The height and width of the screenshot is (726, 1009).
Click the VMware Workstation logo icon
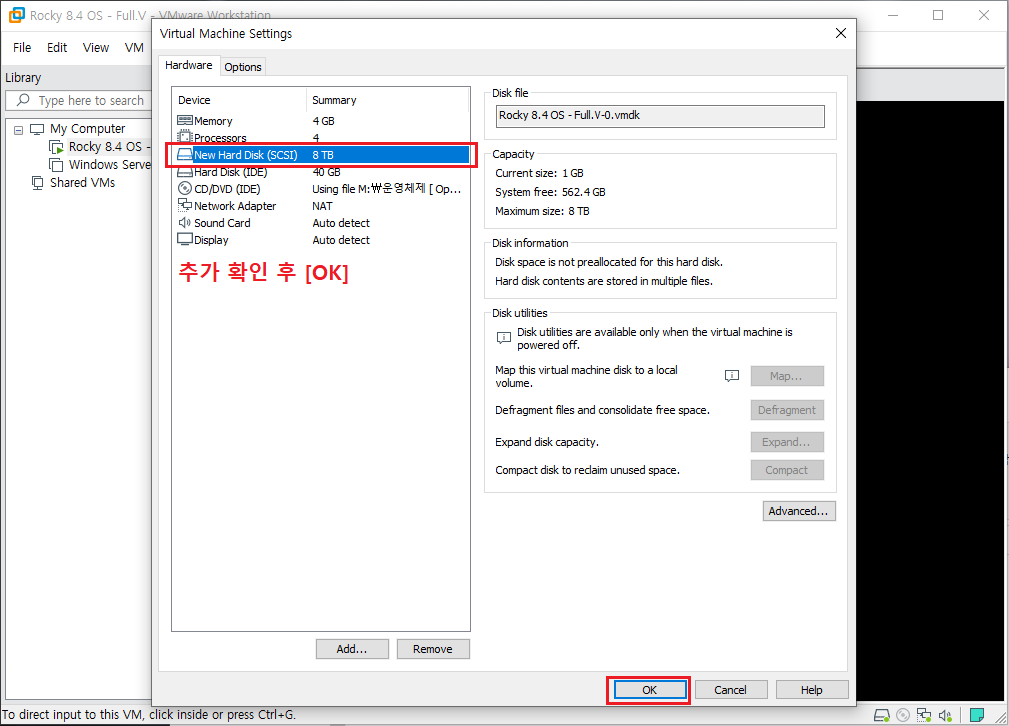click(16, 15)
